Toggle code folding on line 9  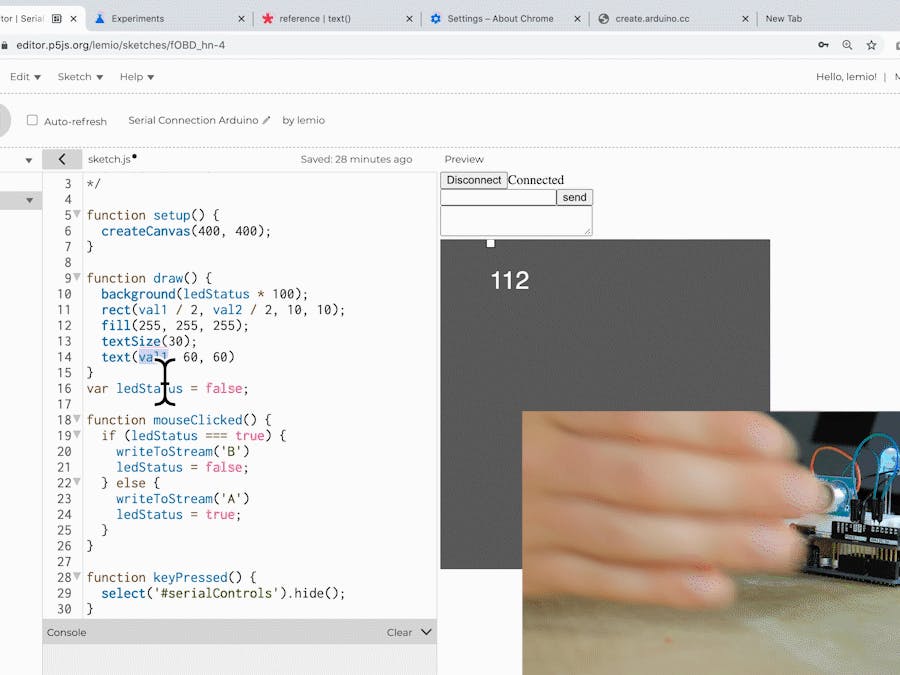tap(77, 278)
